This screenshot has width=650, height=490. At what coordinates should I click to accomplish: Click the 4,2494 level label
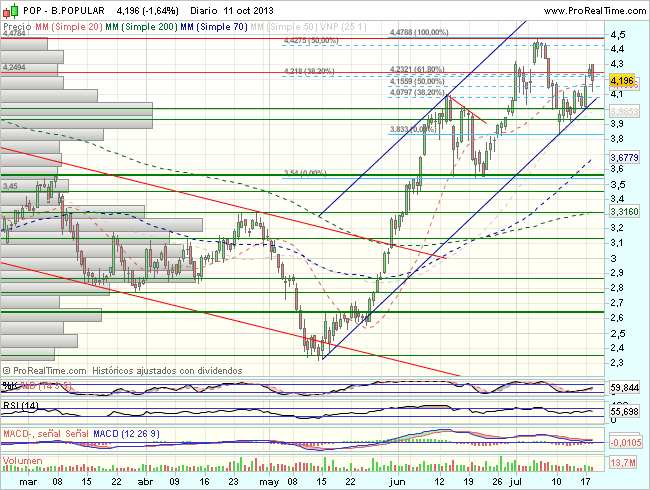pyautogui.click(x=14, y=67)
